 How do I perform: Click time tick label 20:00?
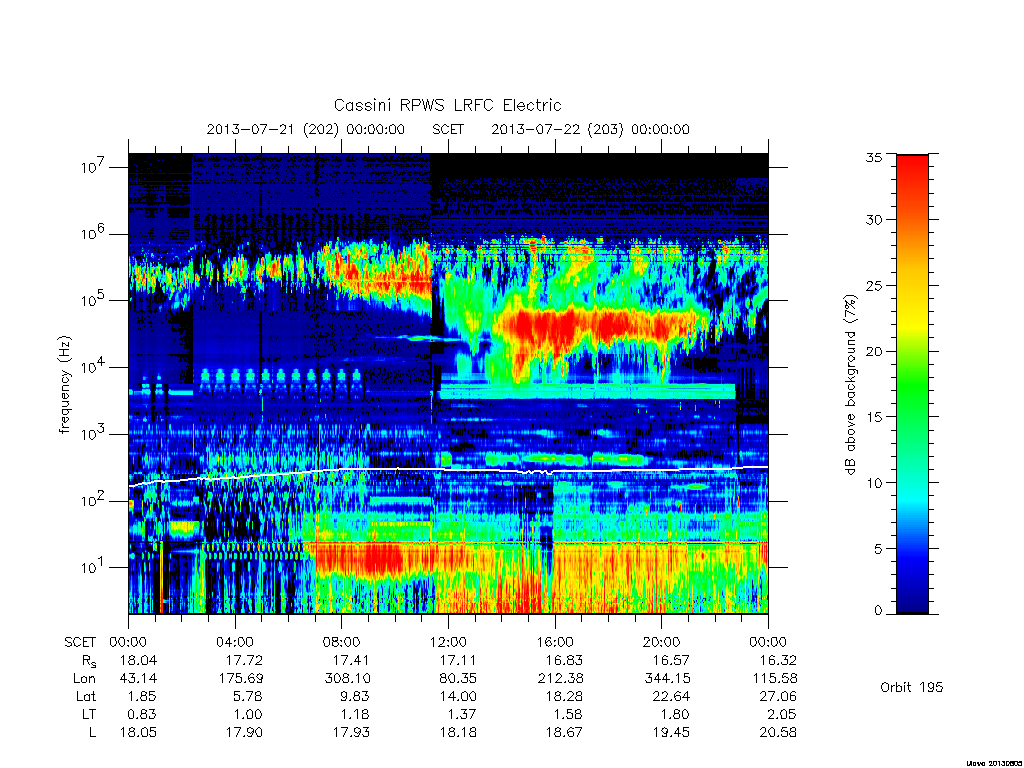(x=662, y=642)
